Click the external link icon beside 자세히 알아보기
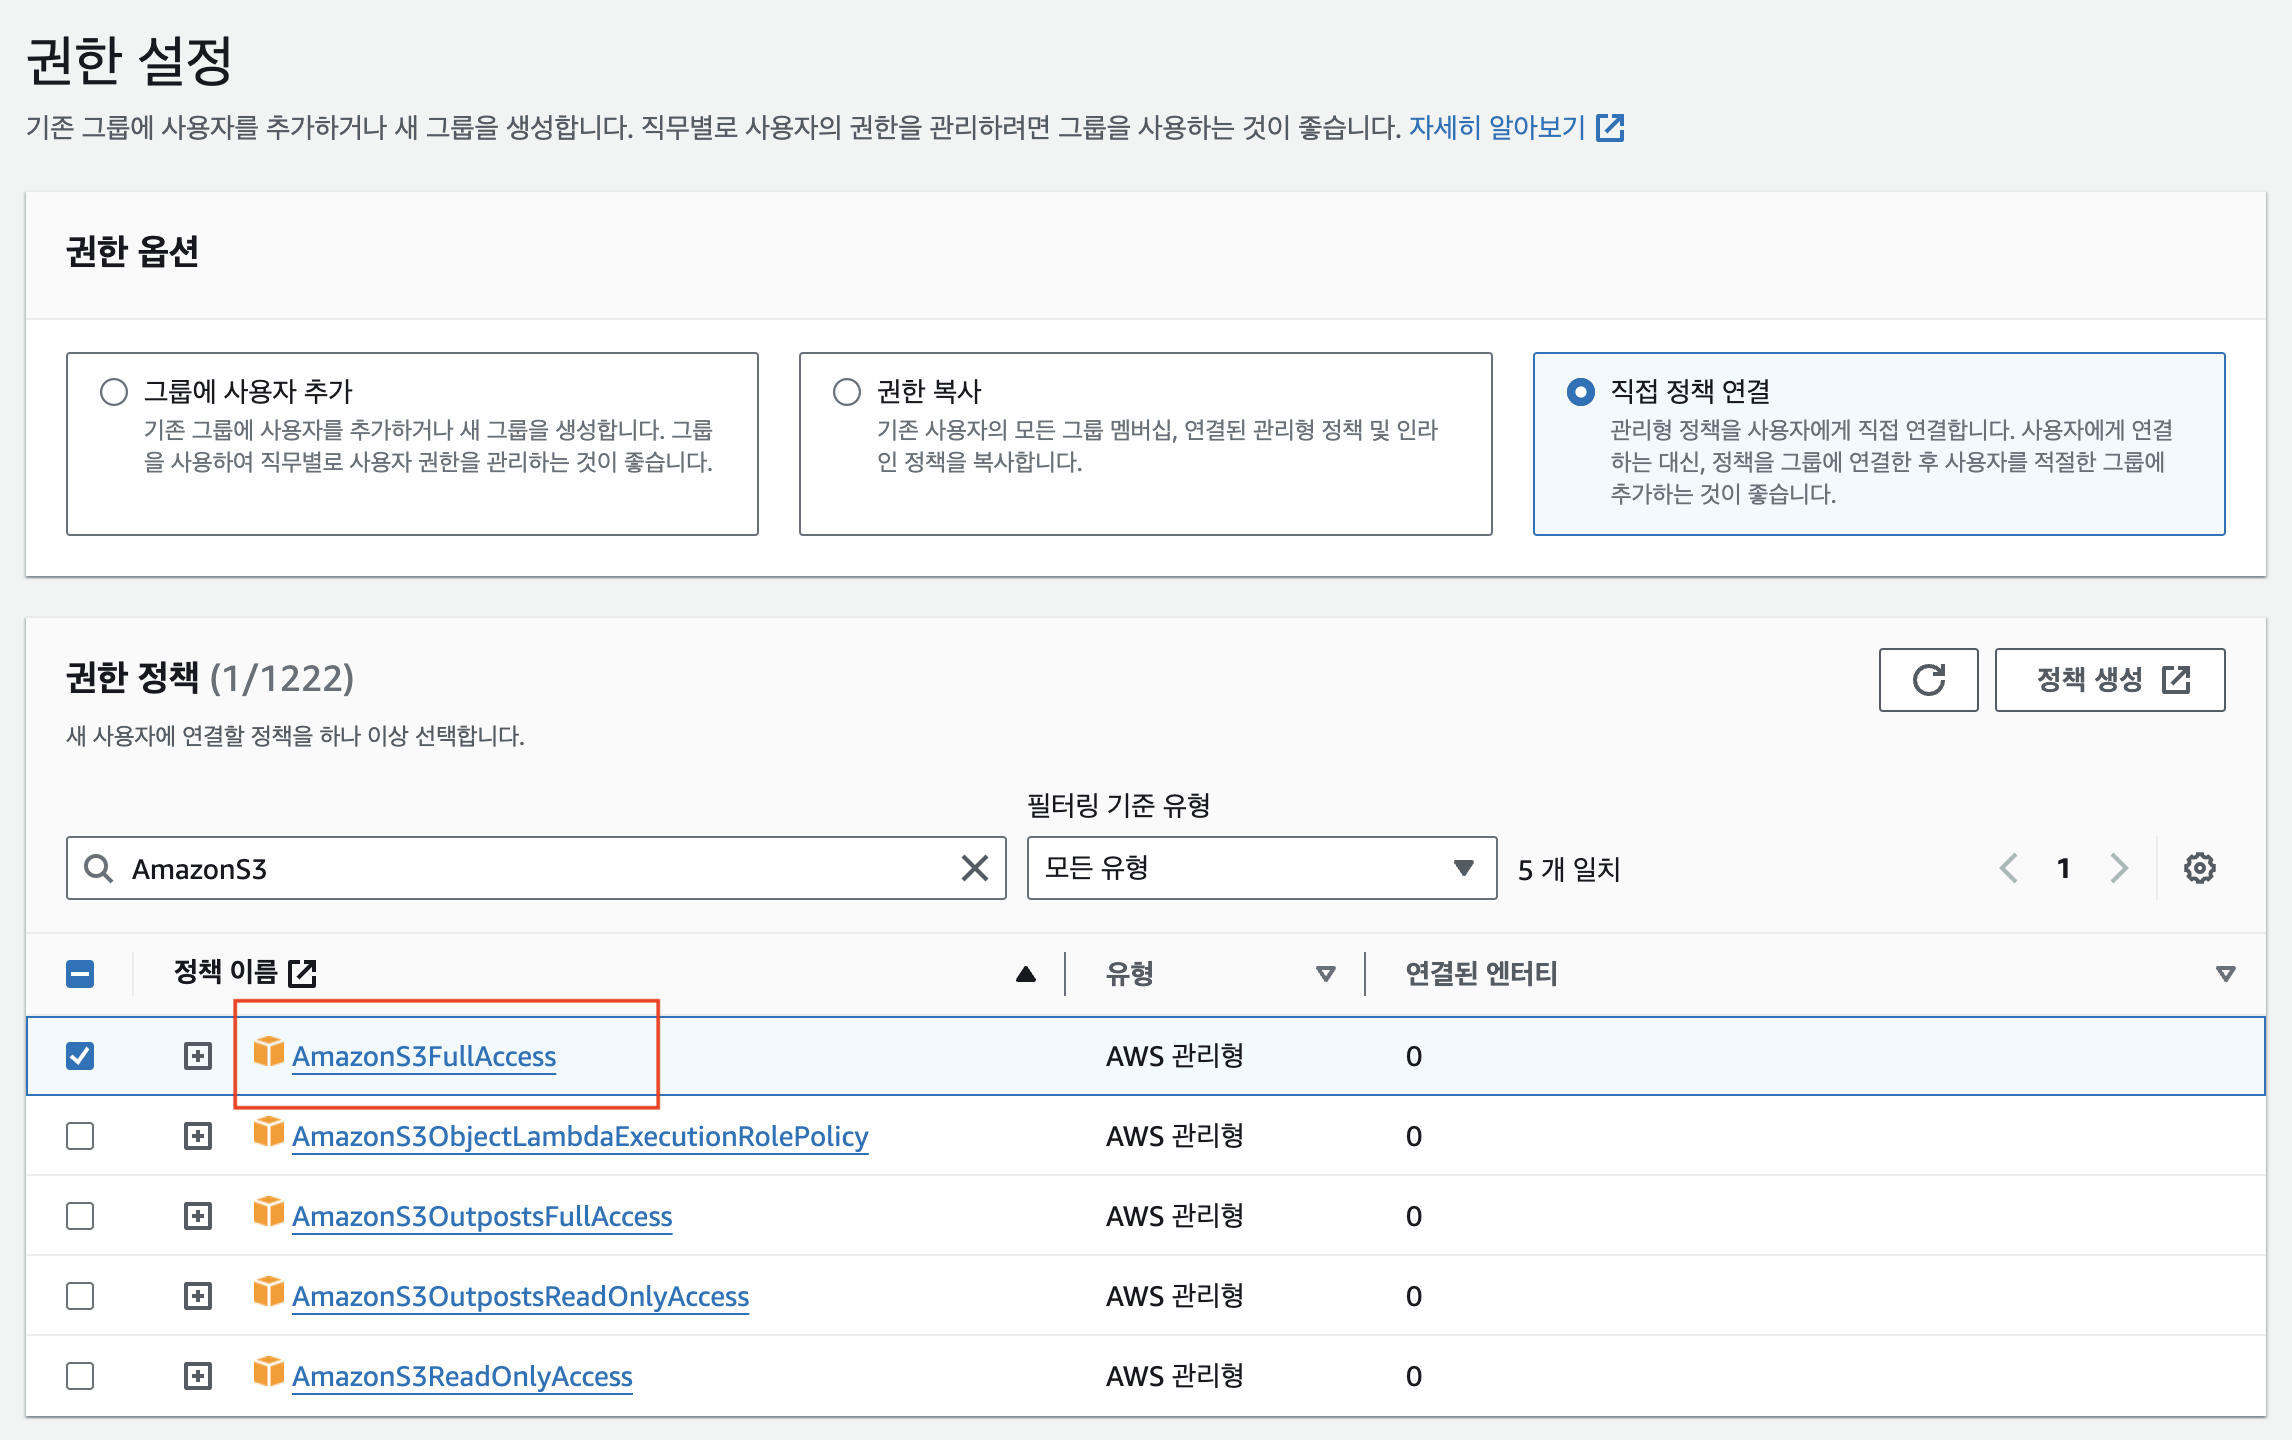Viewport: 2292px width, 1440px height. click(x=1610, y=128)
